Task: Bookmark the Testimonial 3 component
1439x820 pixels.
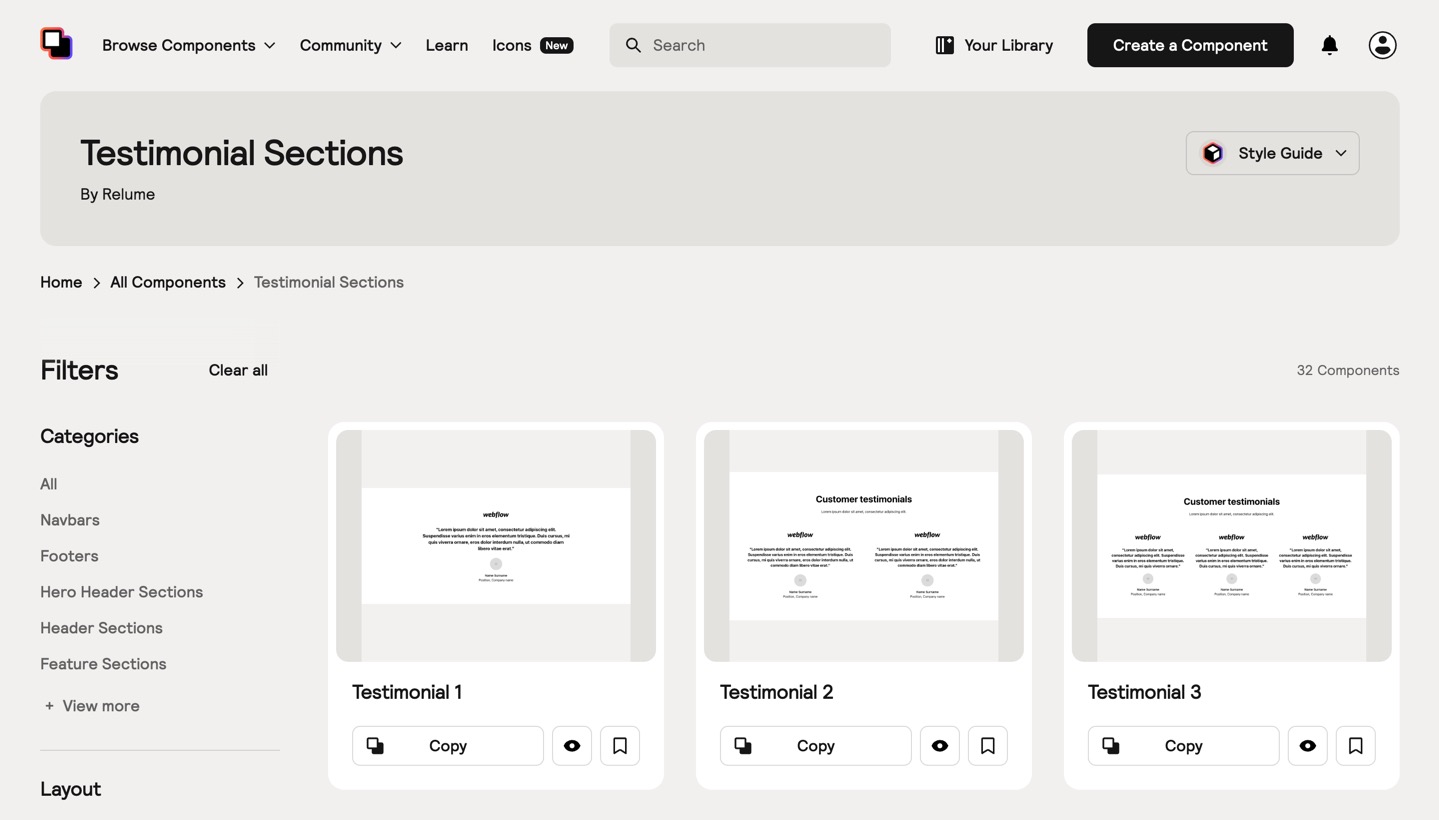Action: (x=1356, y=746)
